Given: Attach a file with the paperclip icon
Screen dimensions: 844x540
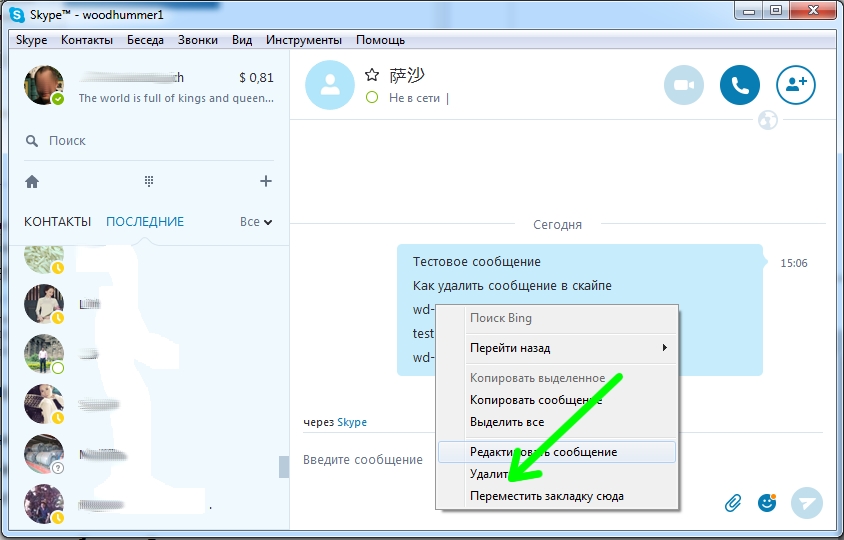Looking at the screenshot, I should (x=733, y=503).
